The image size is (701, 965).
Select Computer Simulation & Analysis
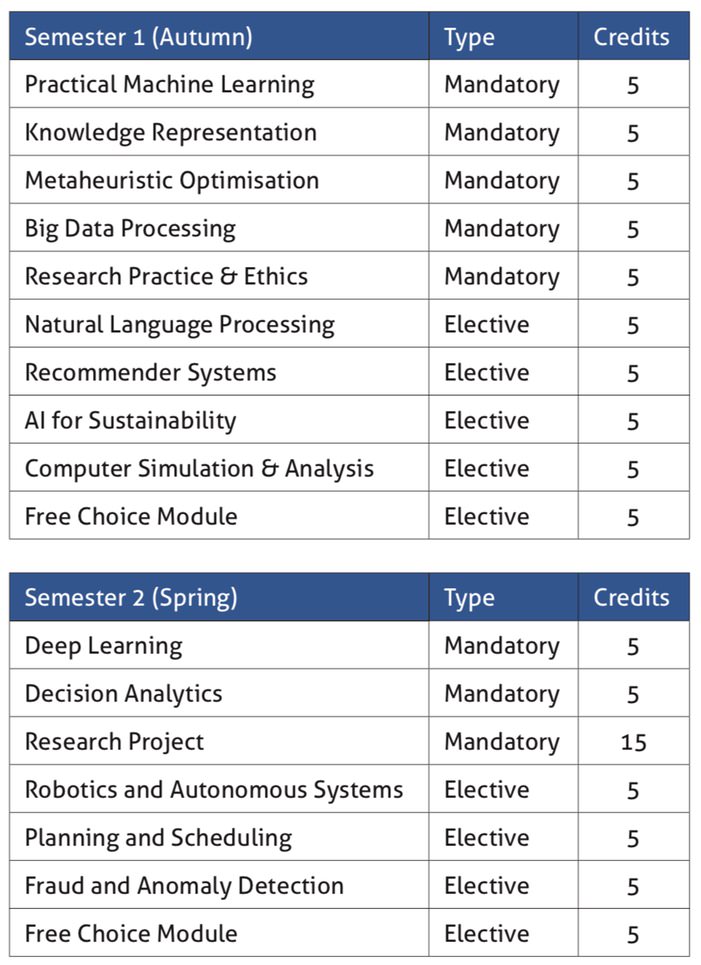199,469
